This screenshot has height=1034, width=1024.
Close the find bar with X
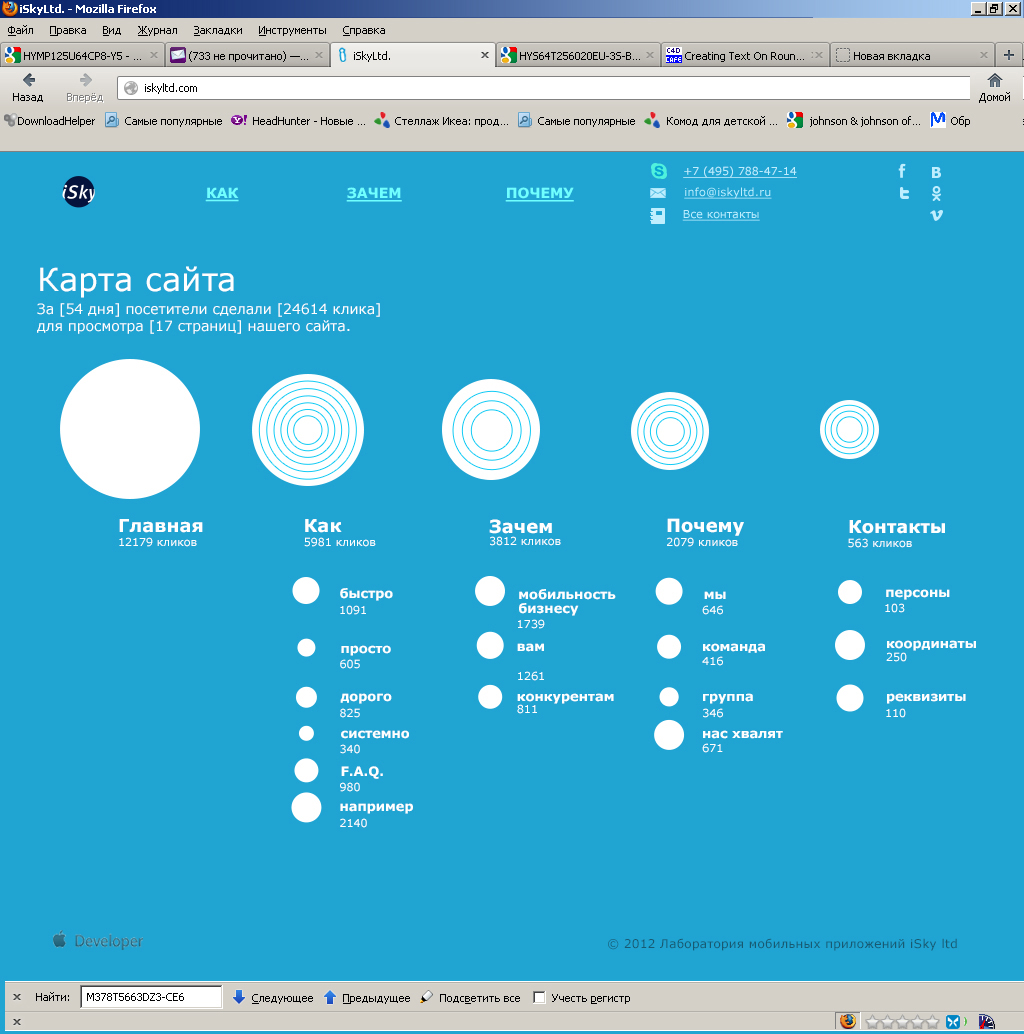tap(17, 997)
